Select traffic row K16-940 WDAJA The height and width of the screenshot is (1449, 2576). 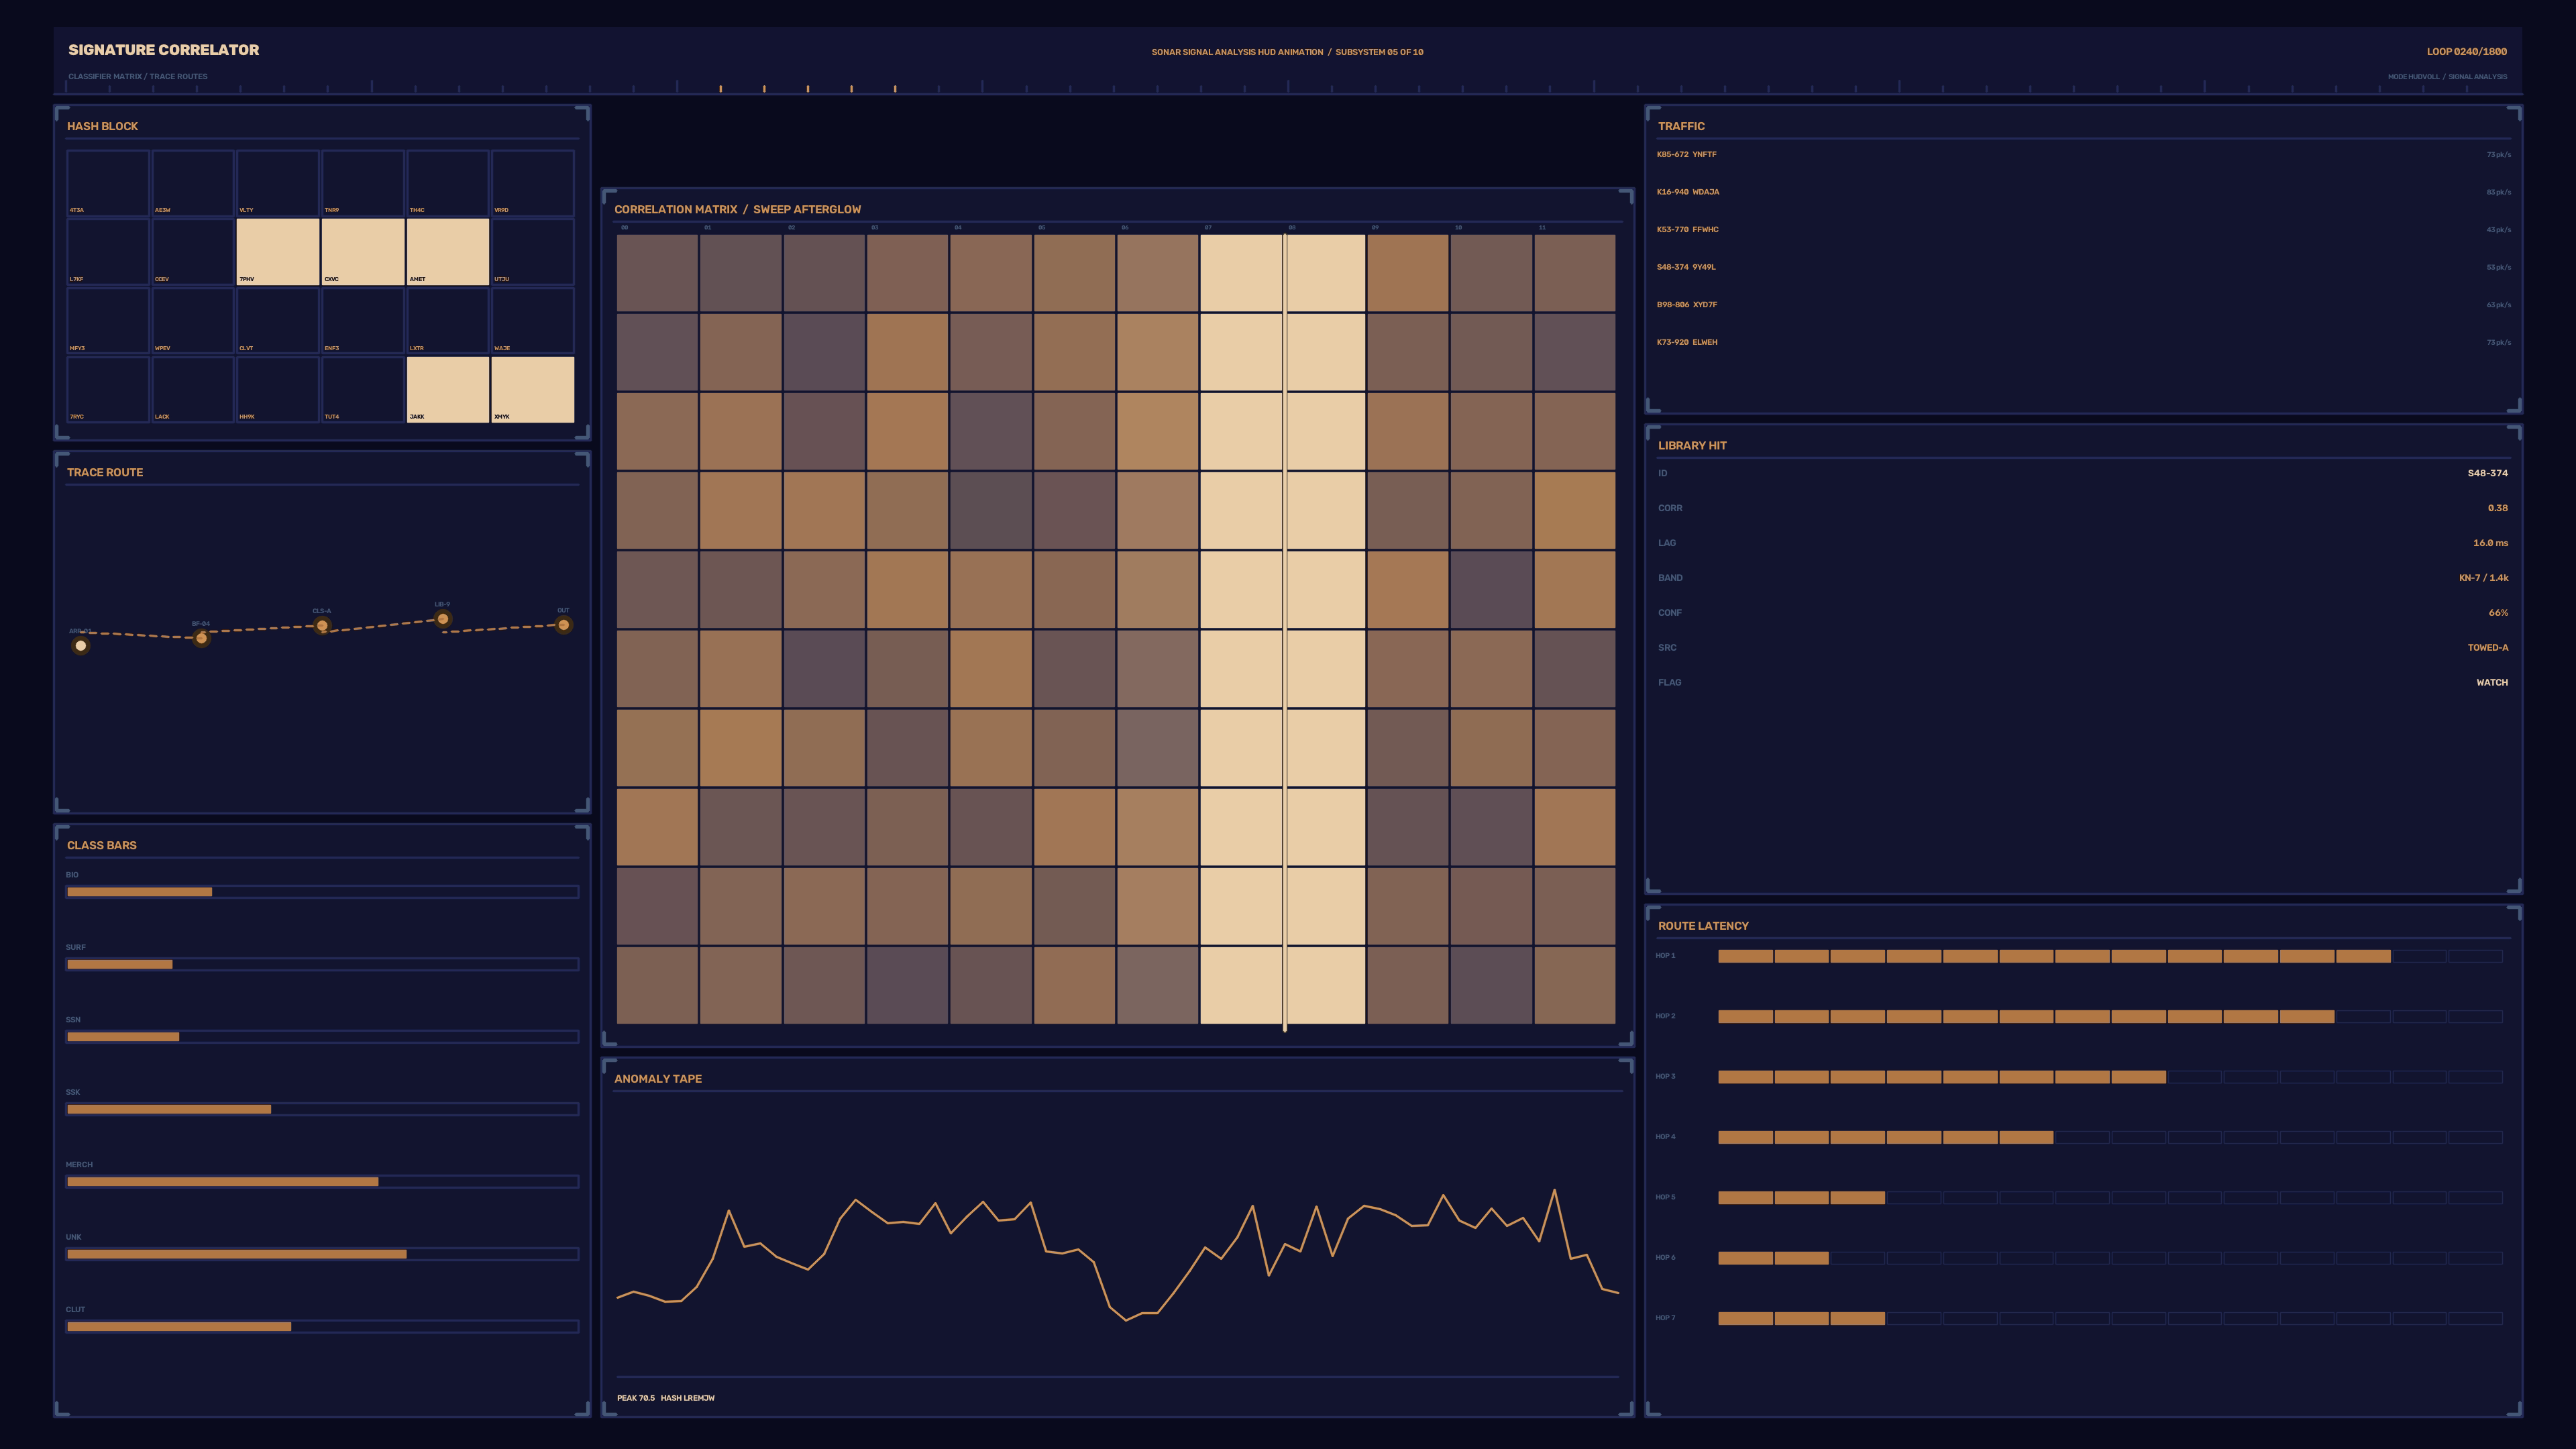click(2083, 192)
